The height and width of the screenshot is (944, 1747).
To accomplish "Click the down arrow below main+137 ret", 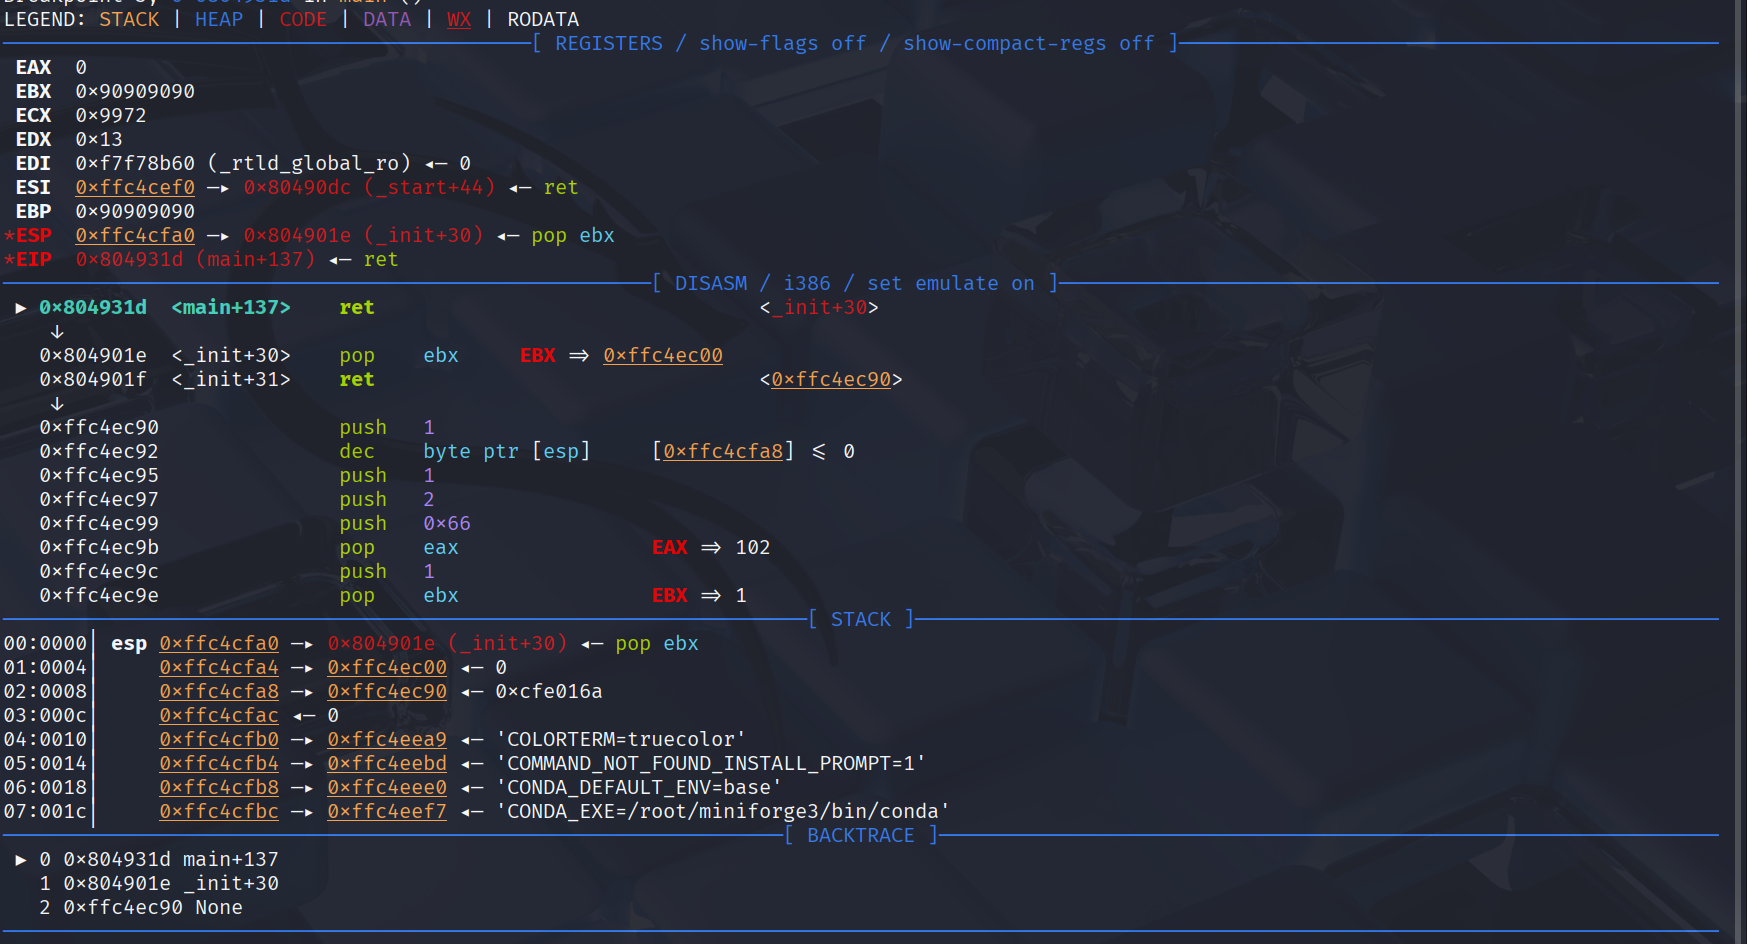I will click(x=57, y=332).
